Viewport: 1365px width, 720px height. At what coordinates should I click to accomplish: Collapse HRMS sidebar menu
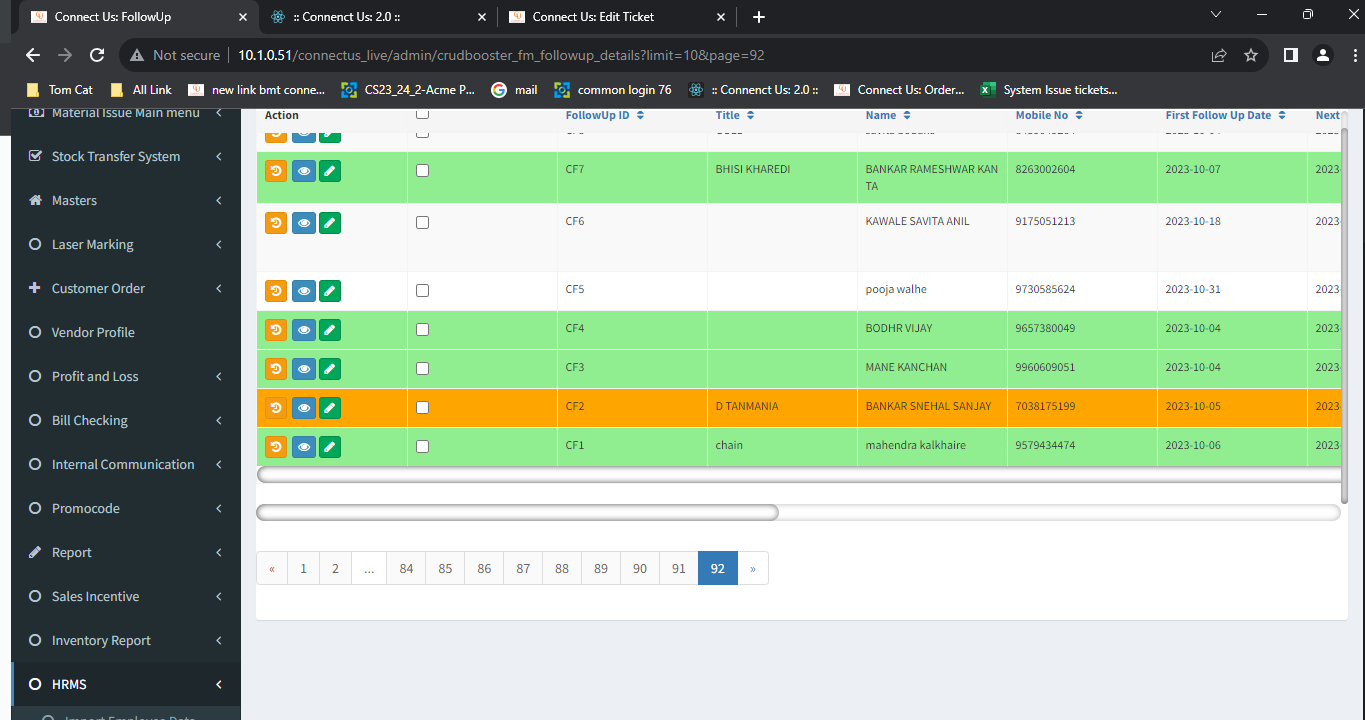coord(126,685)
